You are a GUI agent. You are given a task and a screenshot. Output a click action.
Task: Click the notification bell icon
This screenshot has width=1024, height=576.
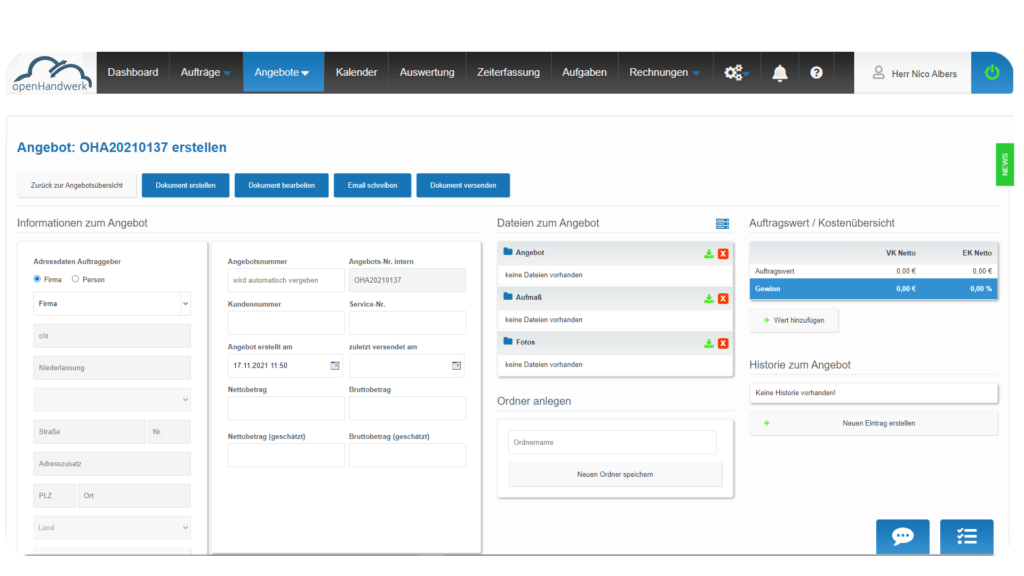pos(780,73)
